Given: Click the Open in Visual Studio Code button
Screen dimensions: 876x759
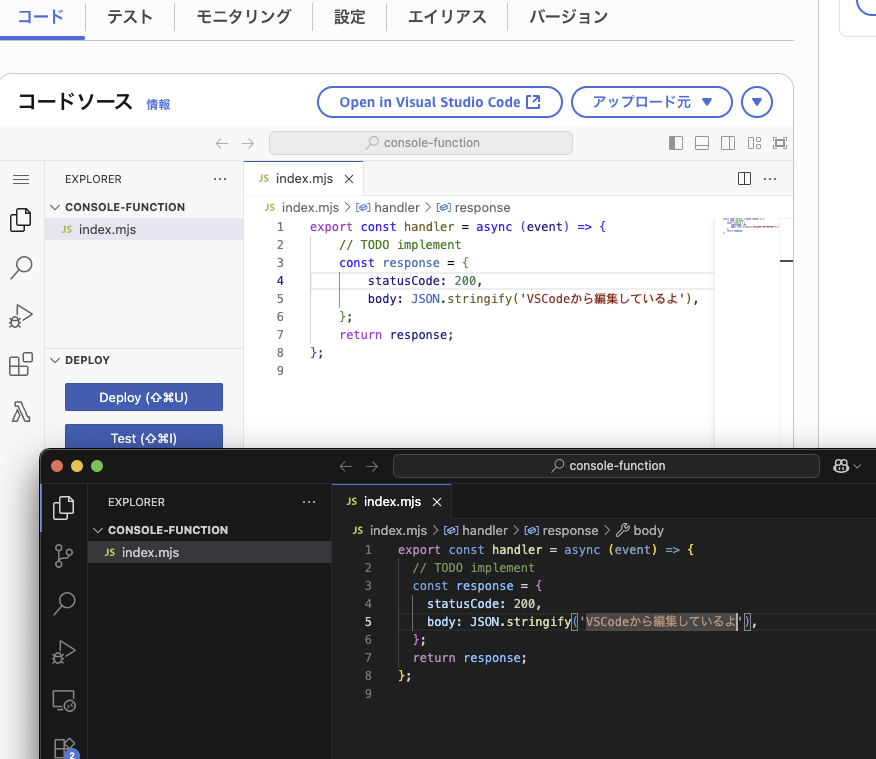Looking at the screenshot, I should point(439,101).
